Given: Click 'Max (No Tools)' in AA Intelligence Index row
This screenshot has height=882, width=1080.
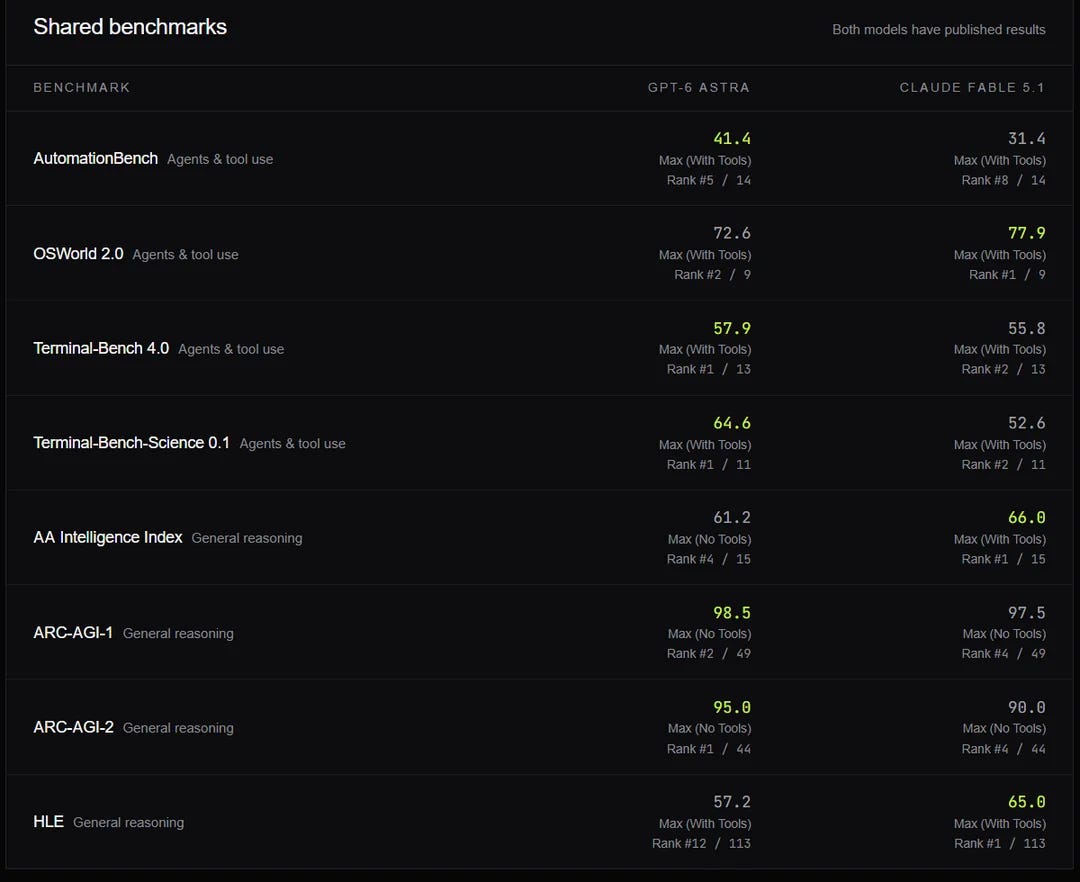Looking at the screenshot, I should (x=709, y=539).
